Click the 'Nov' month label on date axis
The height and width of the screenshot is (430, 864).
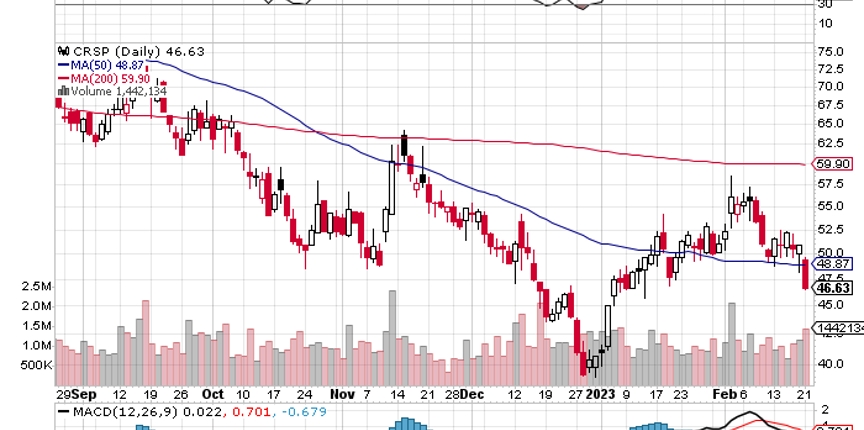(x=342, y=395)
